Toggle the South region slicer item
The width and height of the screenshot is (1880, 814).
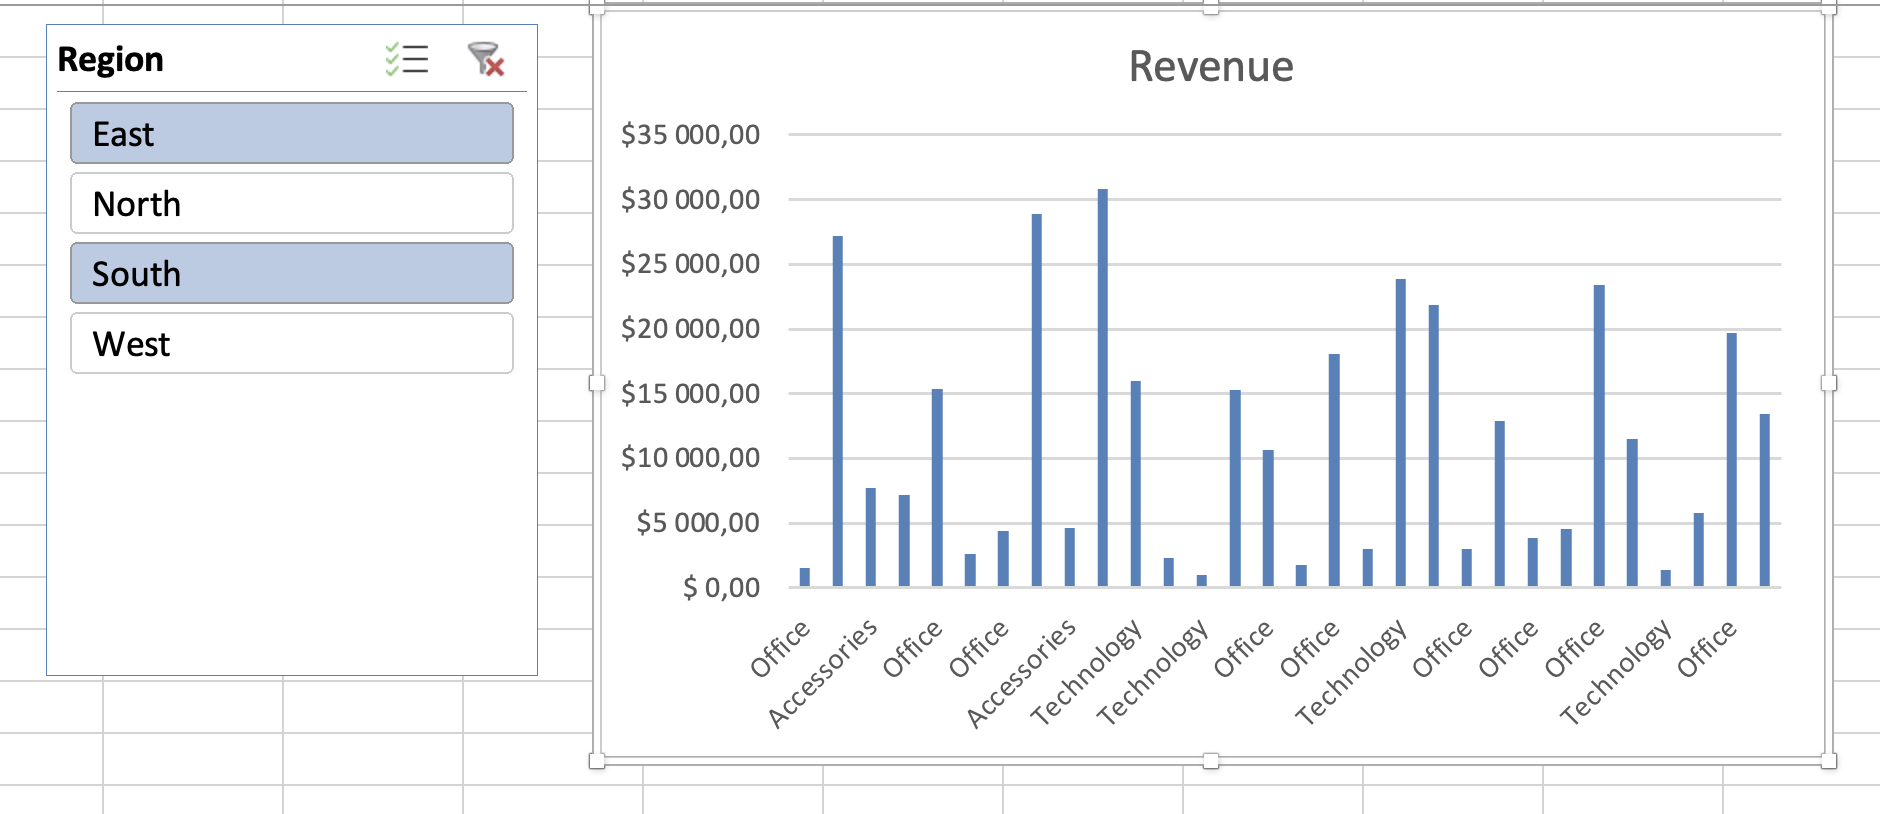tap(291, 273)
